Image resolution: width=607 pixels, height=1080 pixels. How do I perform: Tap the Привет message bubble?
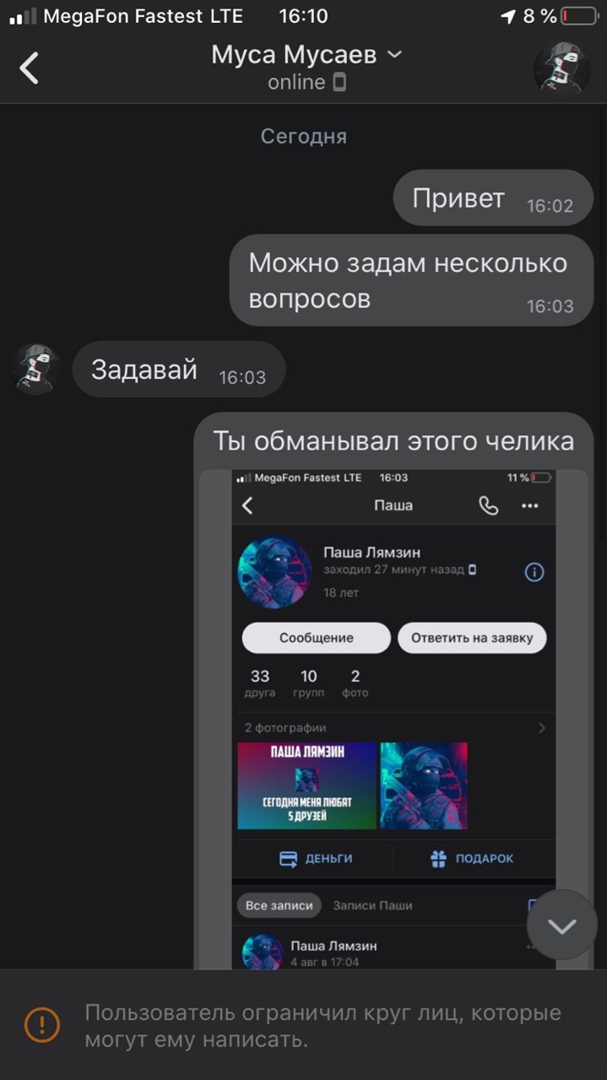click(493, 198)
